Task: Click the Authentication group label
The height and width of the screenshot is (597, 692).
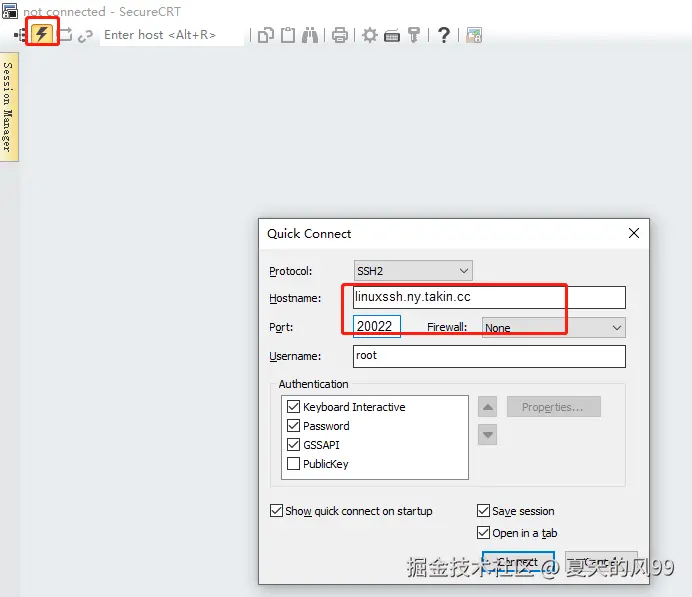Action: tap(313, 384)
